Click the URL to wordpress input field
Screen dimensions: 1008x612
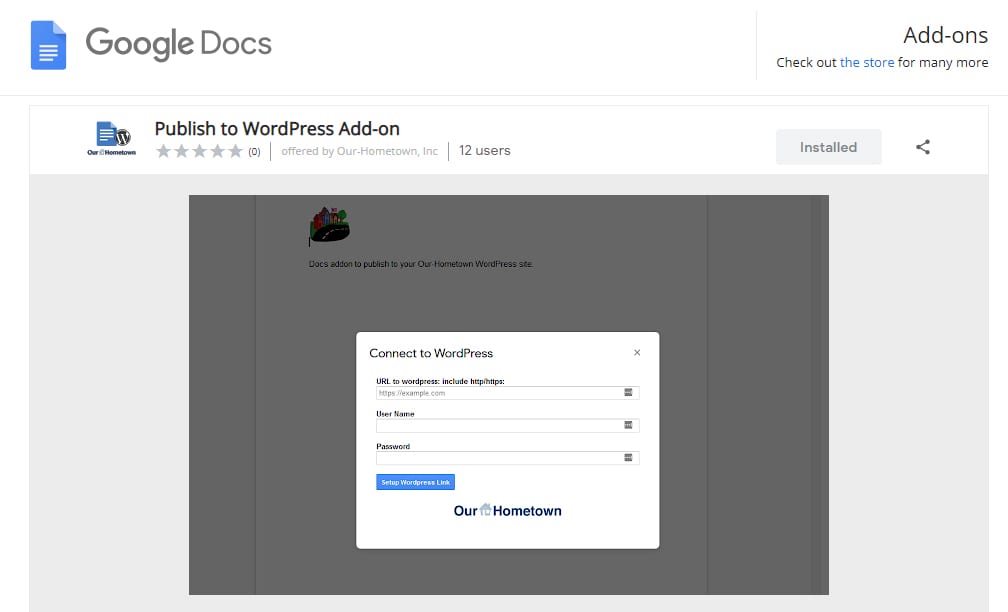(x=507, y=393)
